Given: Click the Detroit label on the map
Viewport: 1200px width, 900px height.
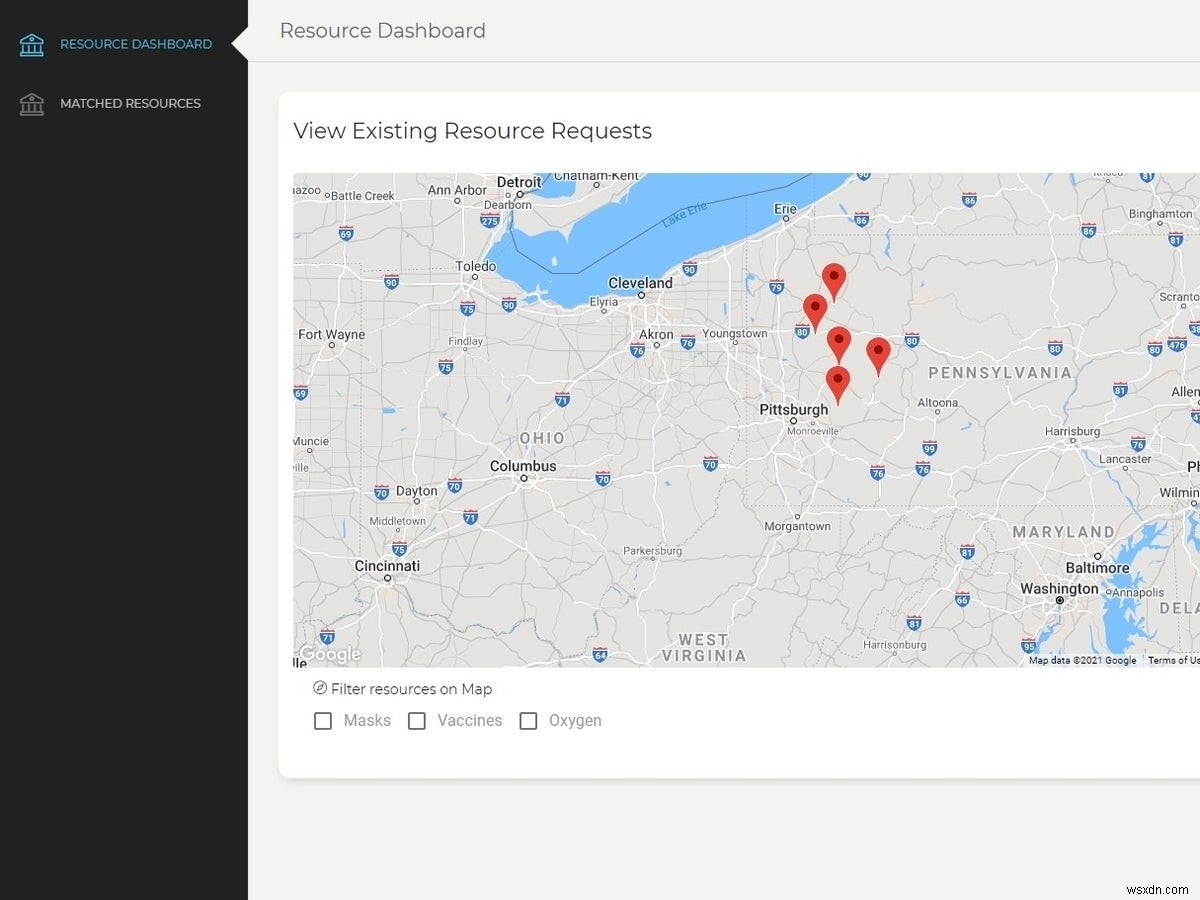Looking at the screenshot, I should [519, 182].
